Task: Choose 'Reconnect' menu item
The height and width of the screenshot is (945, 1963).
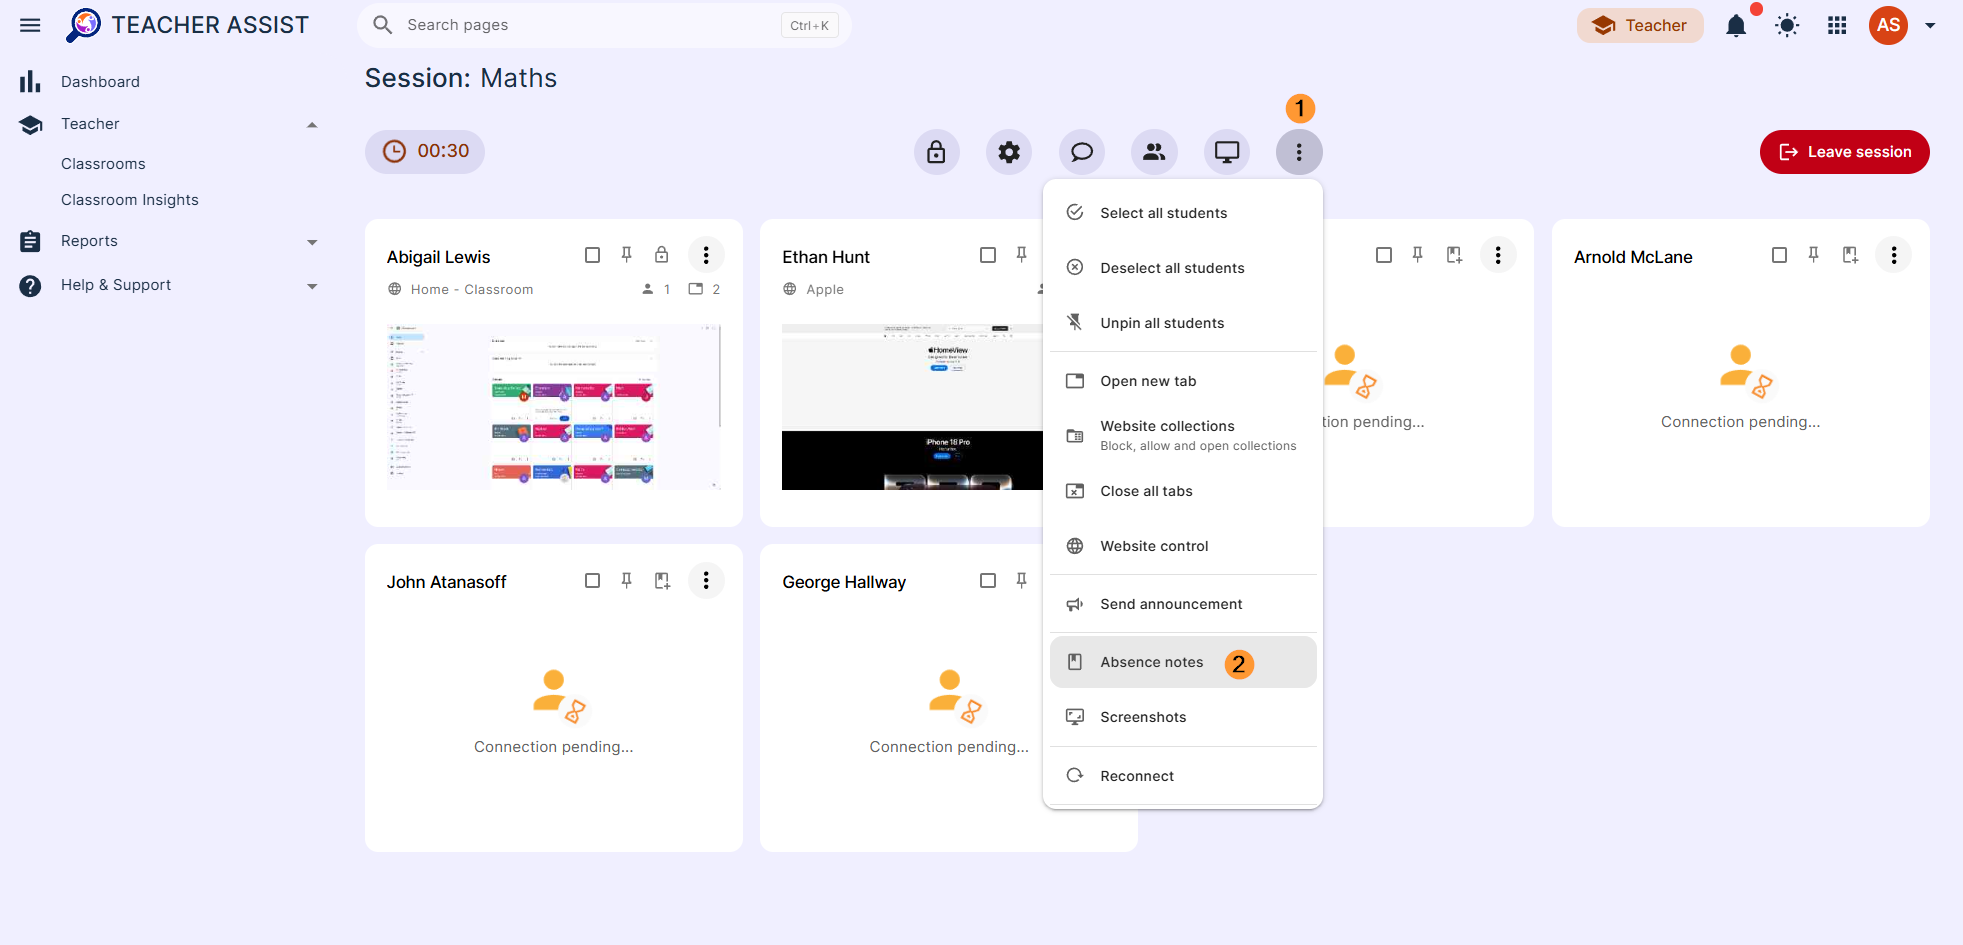Action: click(1183, 776)
